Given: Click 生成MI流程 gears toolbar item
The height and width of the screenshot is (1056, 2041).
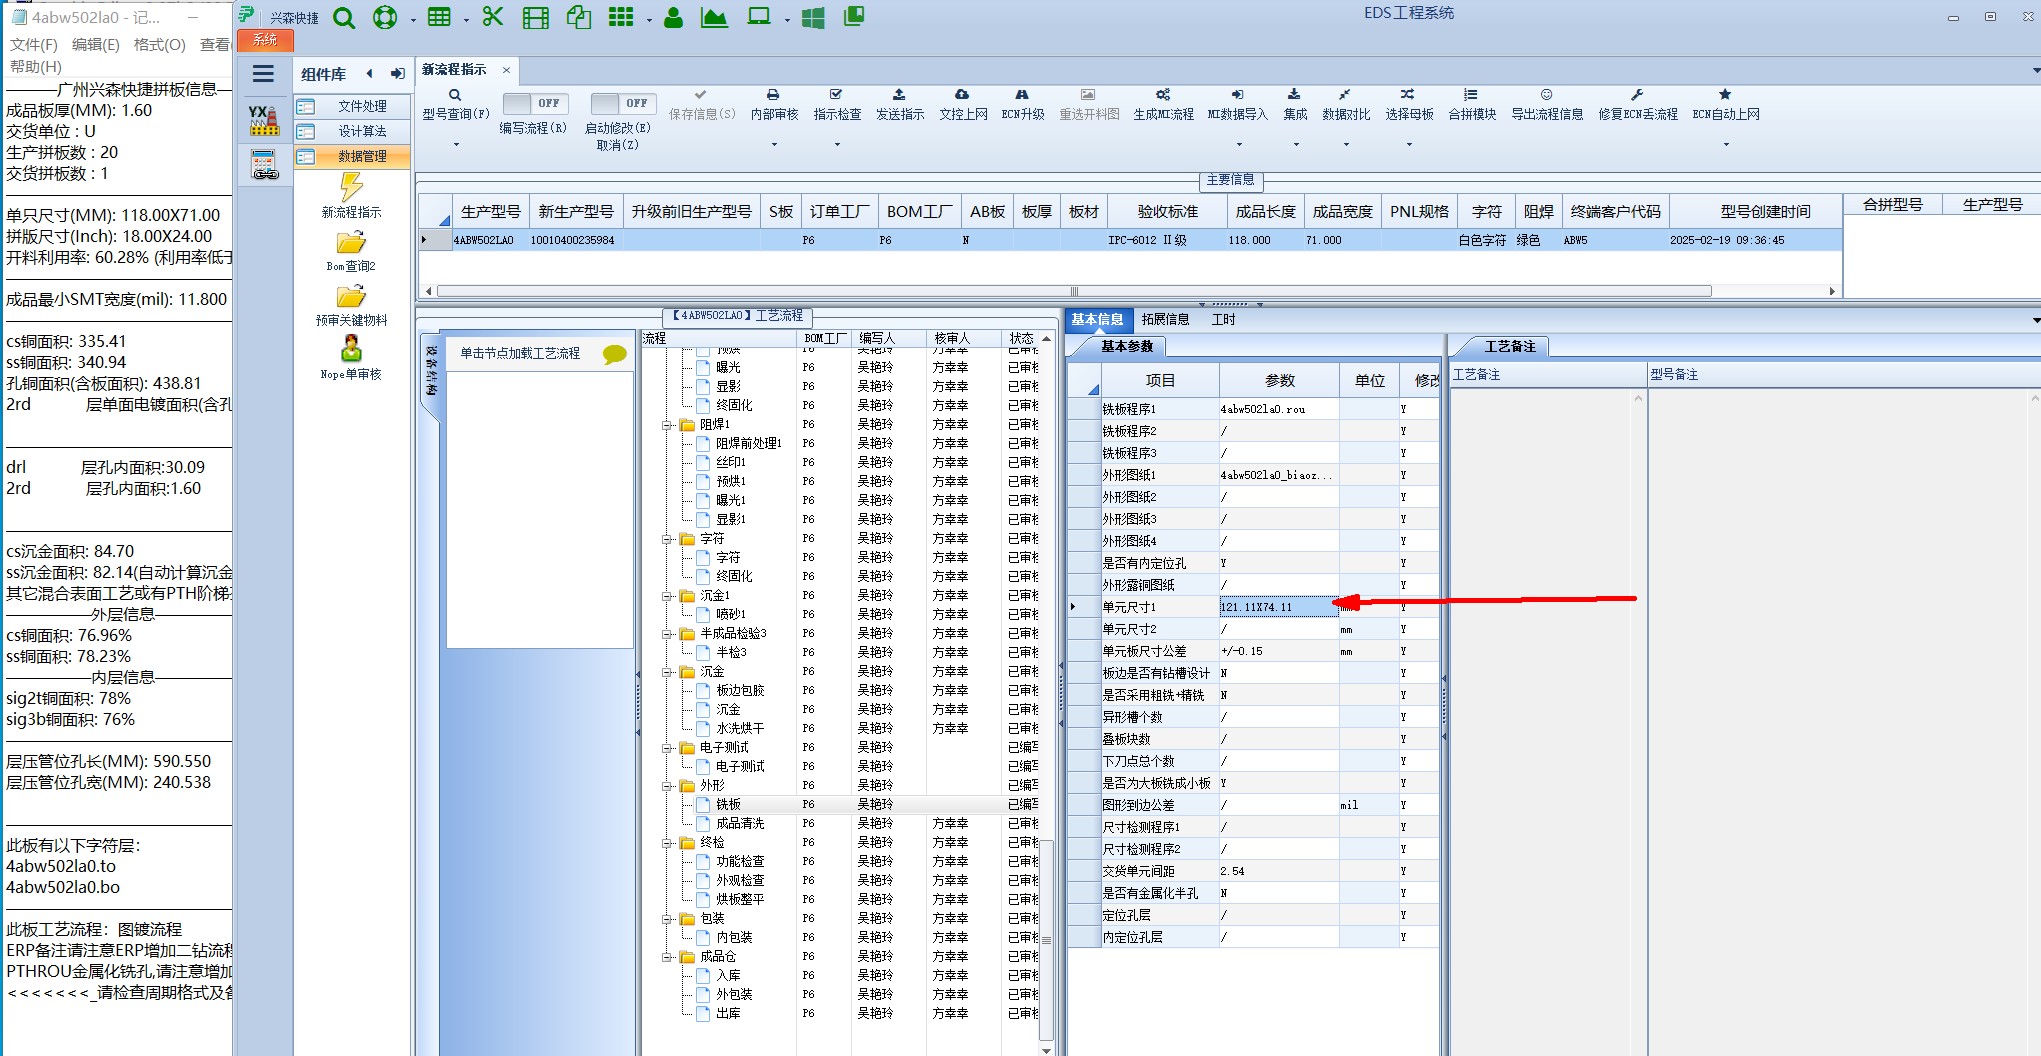Looking at the screenshot, I should point(1163,105).
